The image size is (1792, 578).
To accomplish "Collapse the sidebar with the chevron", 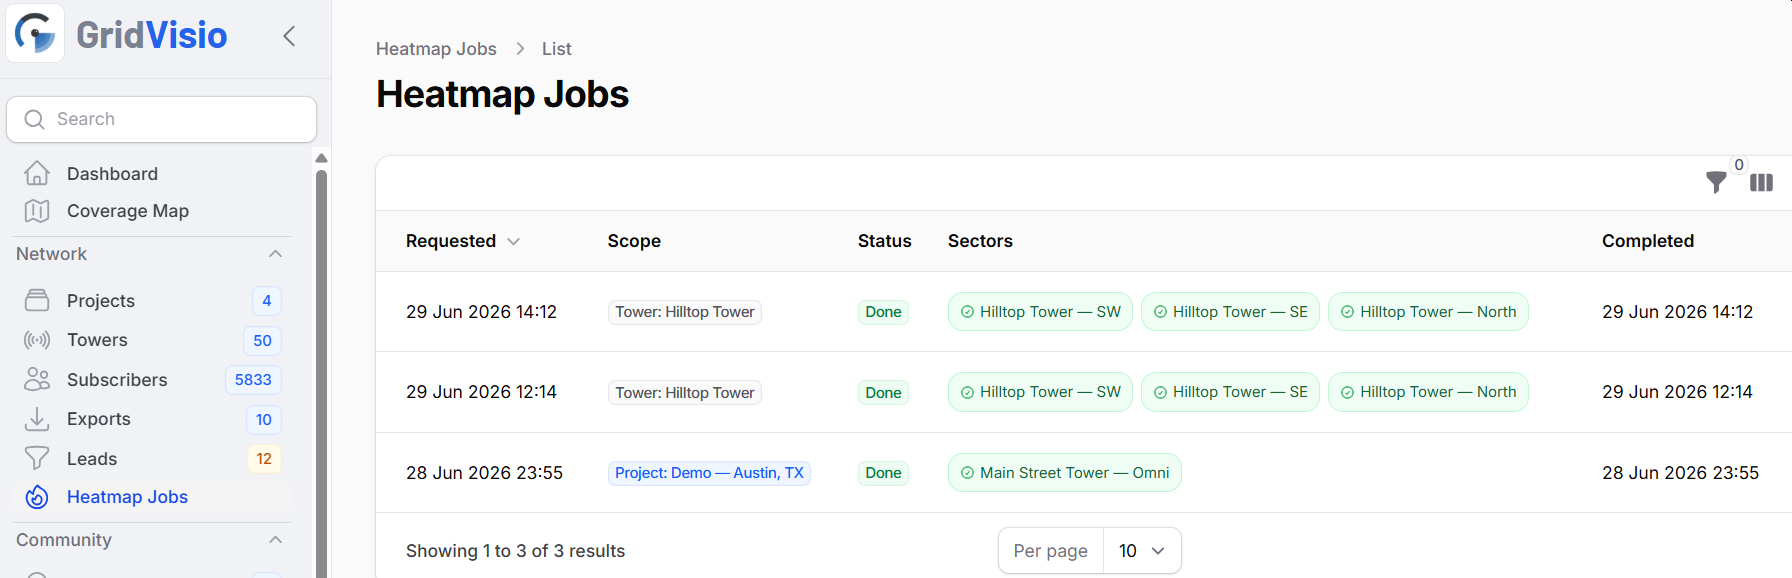I will click(289, 36).
